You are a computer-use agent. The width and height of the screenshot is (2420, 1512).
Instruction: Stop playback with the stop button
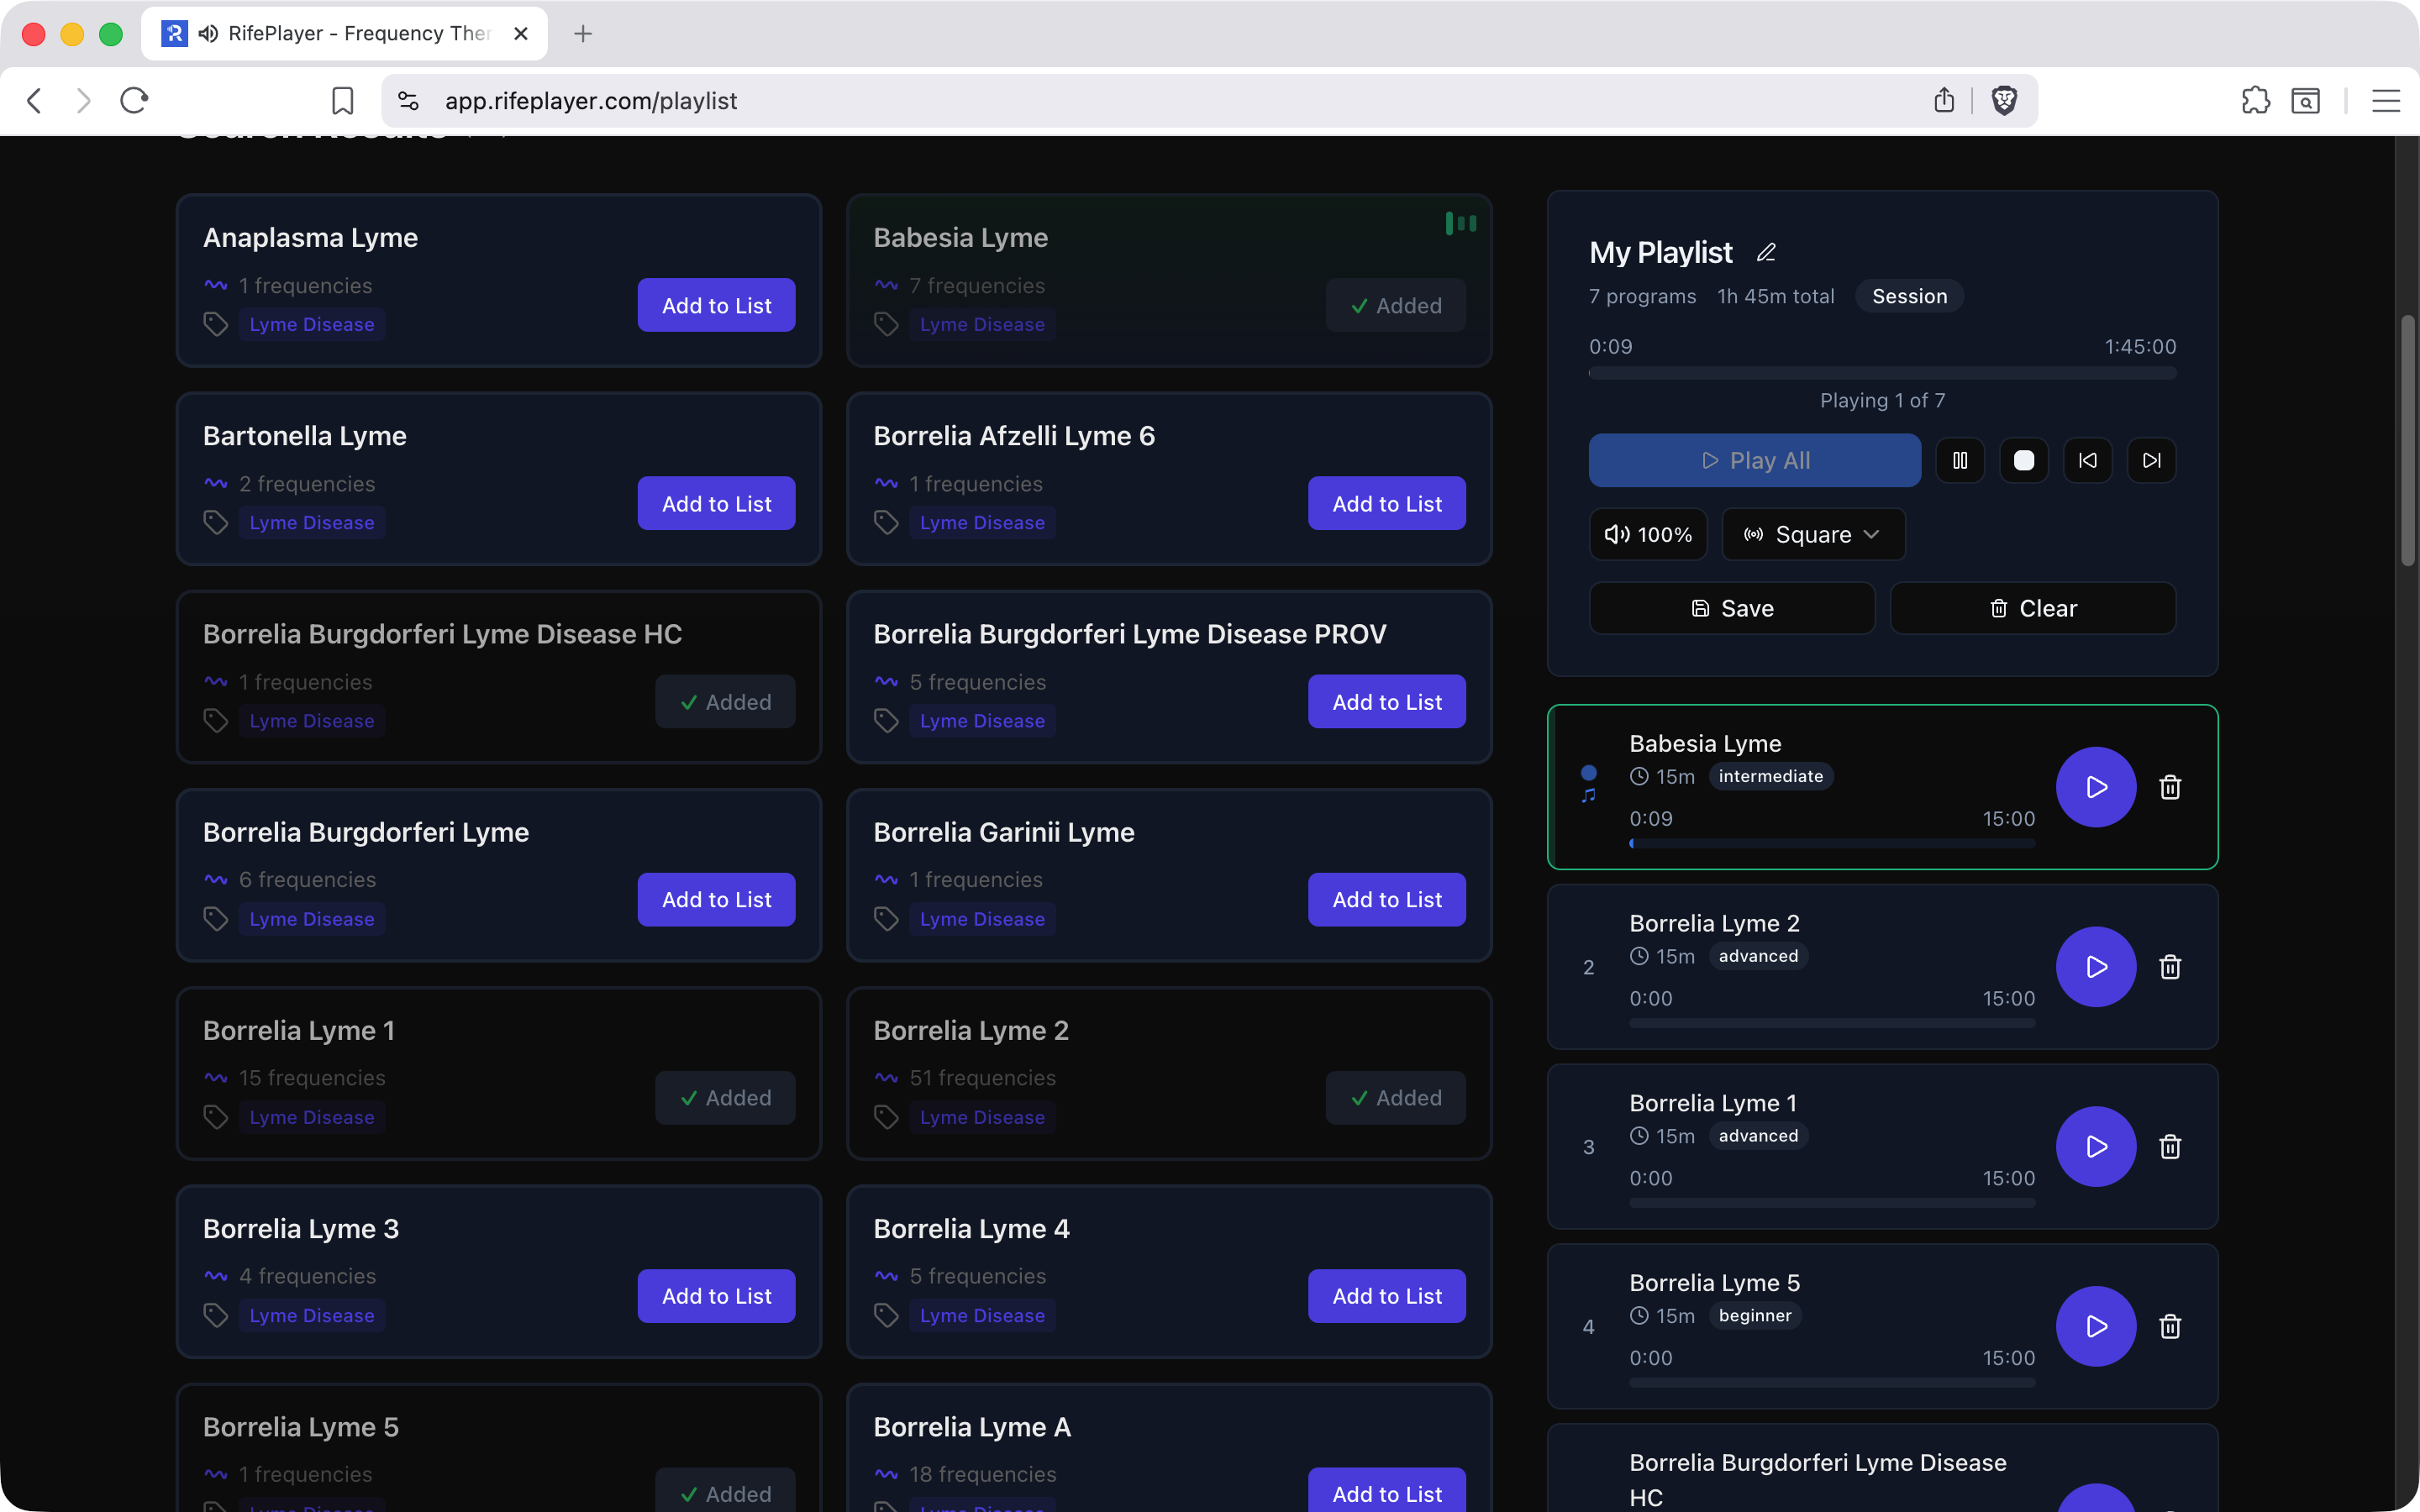[2024, 460]
